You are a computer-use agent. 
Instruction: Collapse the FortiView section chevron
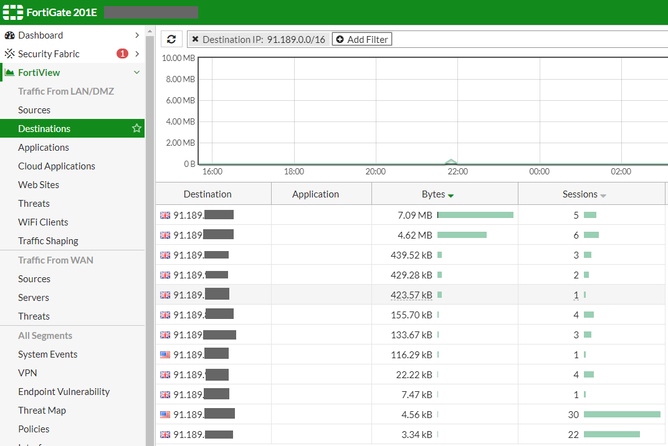click(137, 73)
